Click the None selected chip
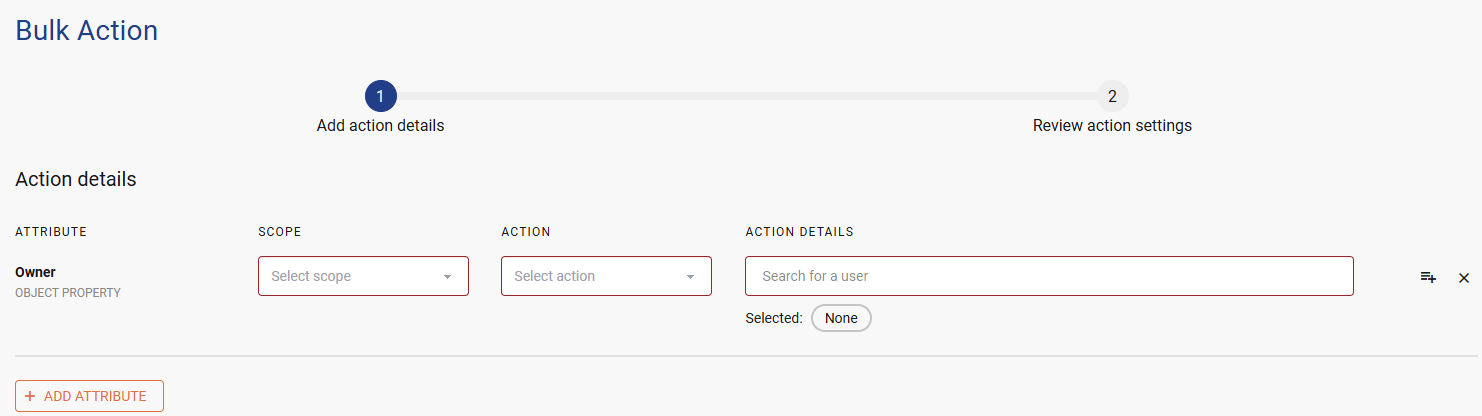 pyautogui.click(x=841, y=318)
